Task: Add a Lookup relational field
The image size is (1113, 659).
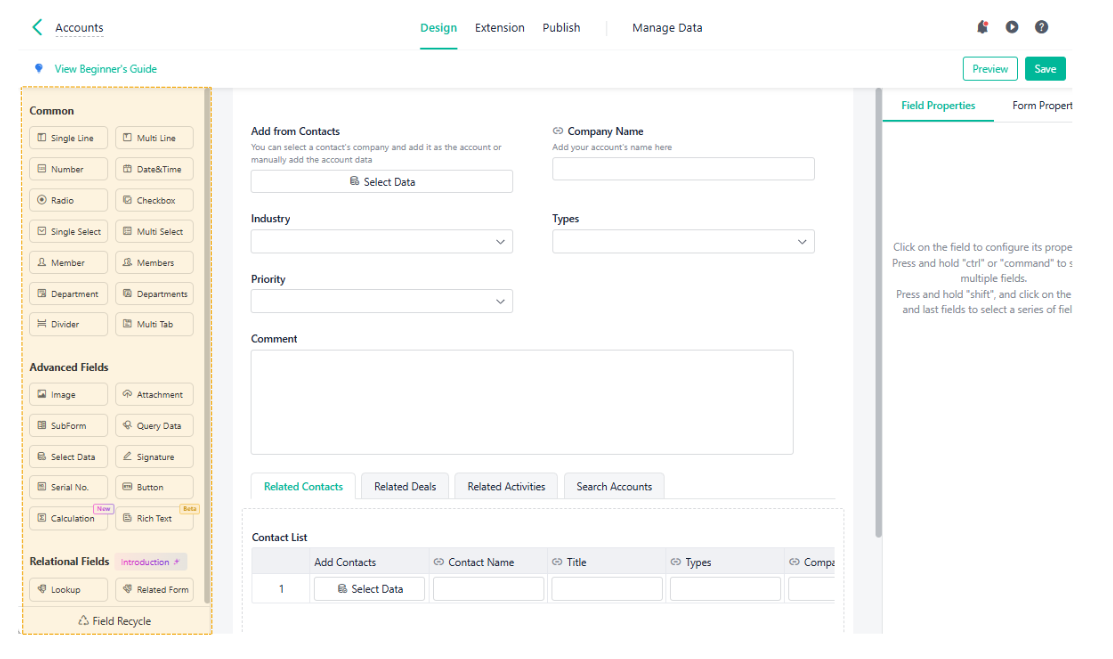Action: click(x=68, y=589)
